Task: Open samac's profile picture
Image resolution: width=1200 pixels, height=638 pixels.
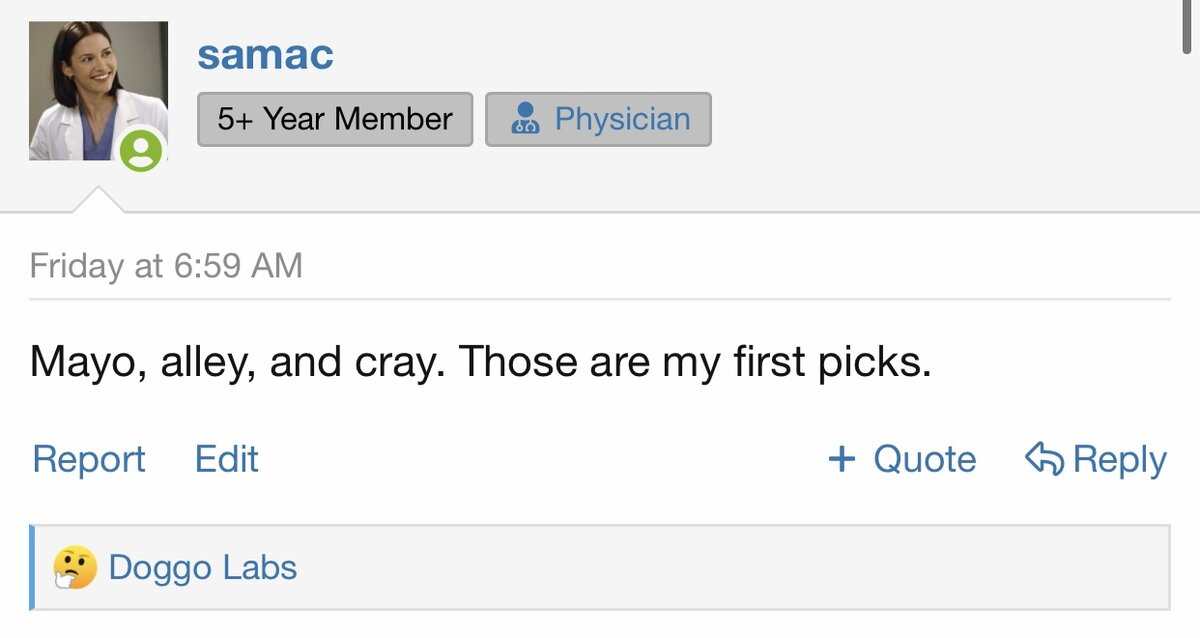Action: click(x=98, y=91)
